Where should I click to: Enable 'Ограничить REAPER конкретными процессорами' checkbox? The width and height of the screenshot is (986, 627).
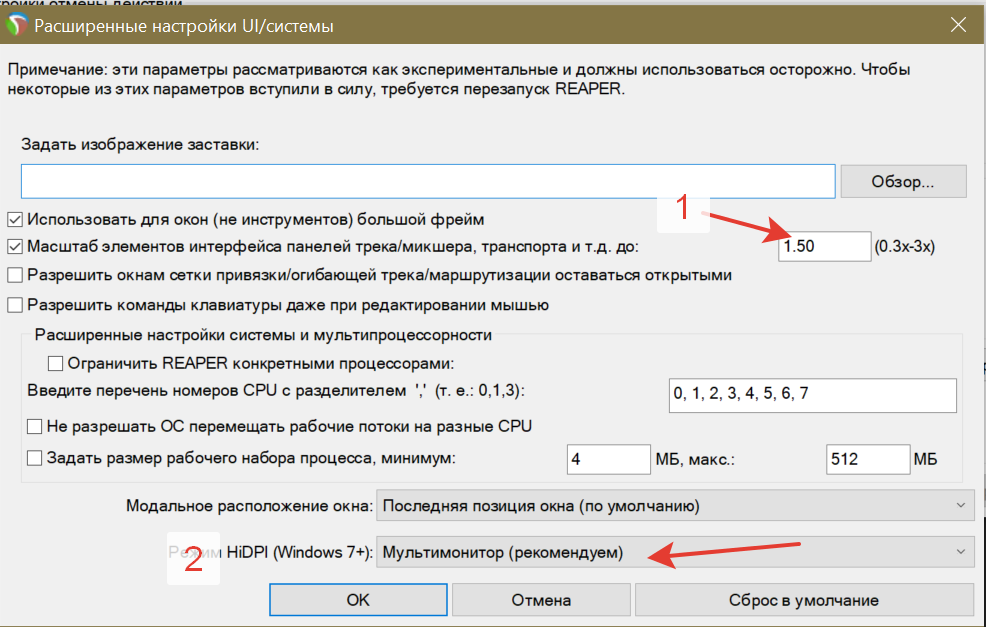[x=55, y=363]
